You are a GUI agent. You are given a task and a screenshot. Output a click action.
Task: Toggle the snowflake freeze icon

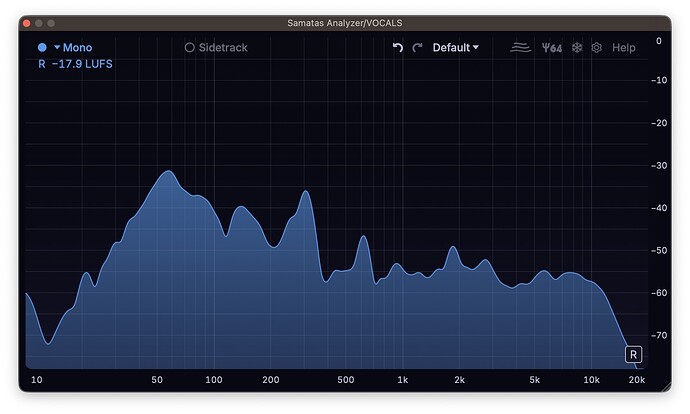coord(577,48)
